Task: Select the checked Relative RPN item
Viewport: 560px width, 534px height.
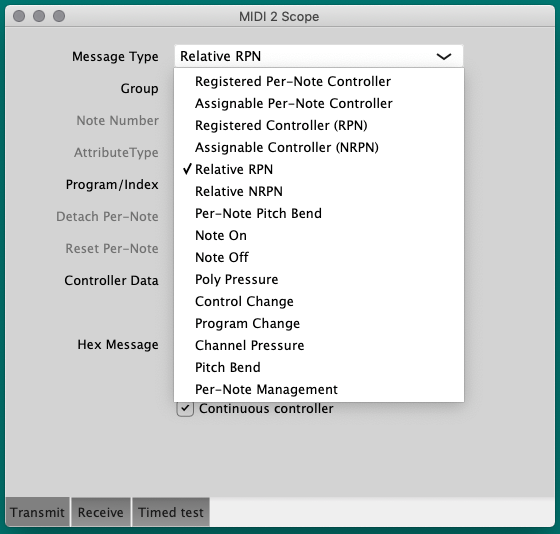Action: [x=319, y=169]
